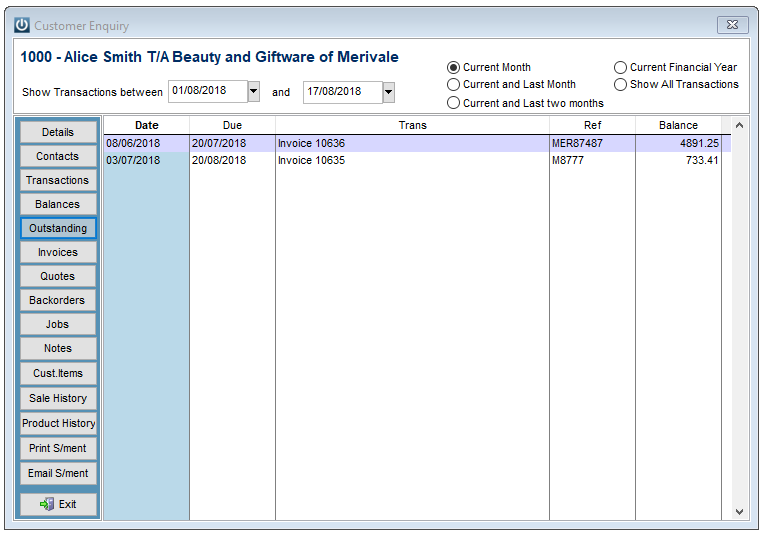764x536 pixels.
Task: Sort by the Date column header
Action: 147,125
